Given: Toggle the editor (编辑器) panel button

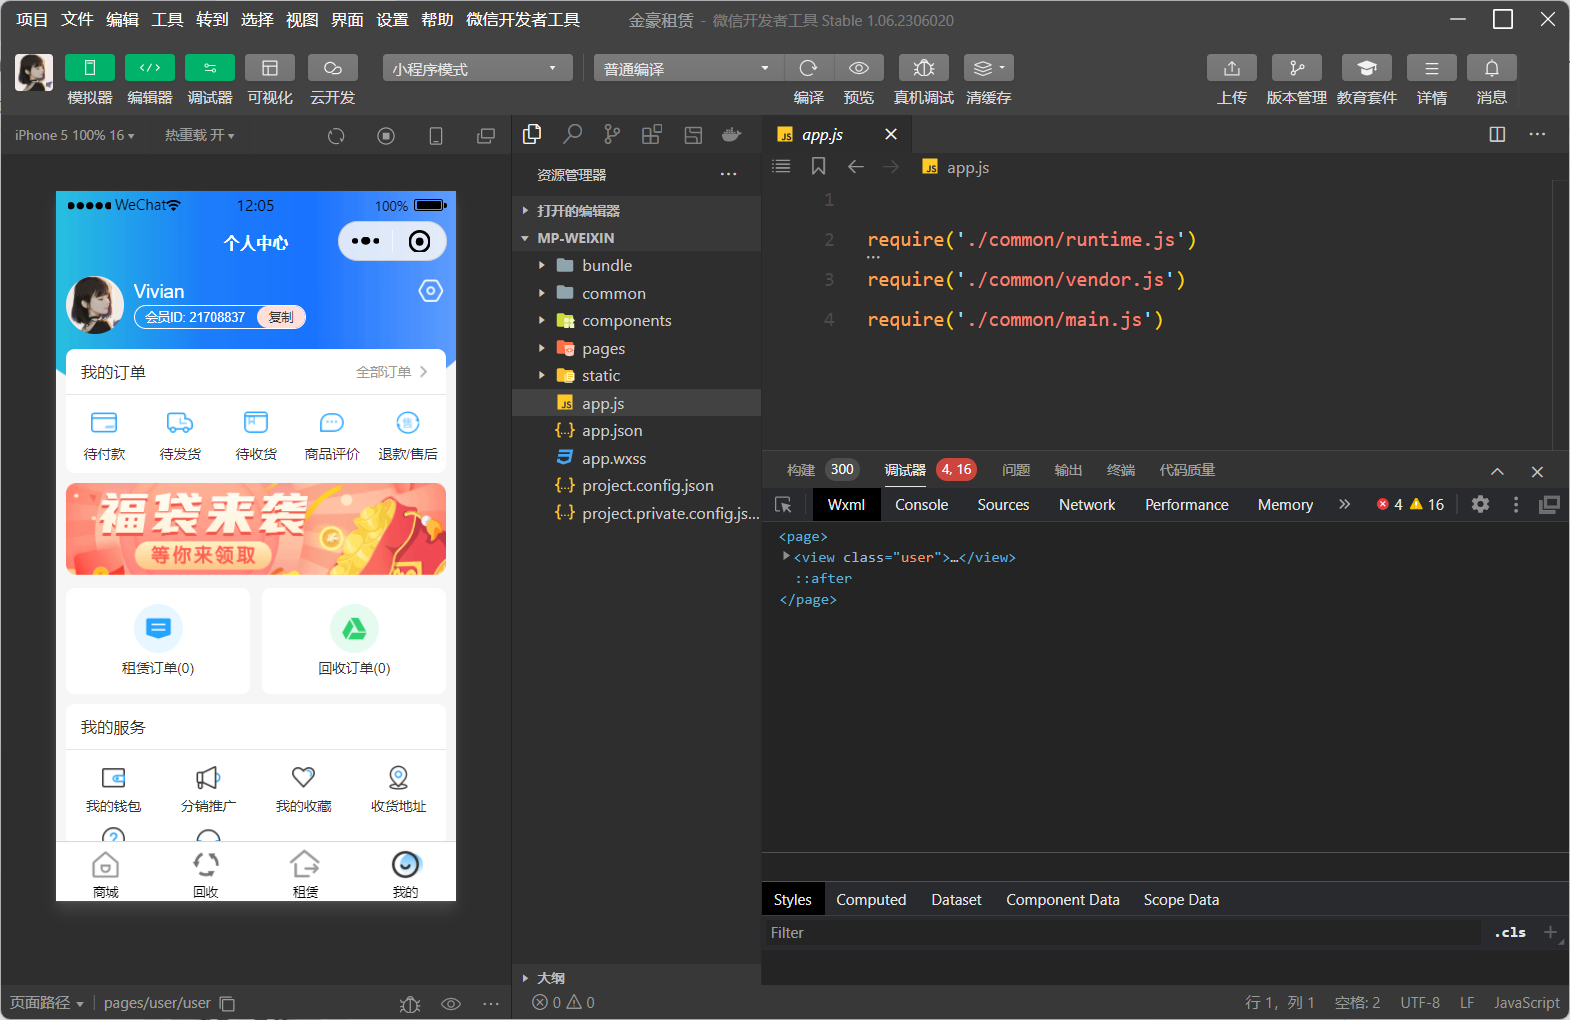Looking at the screenshot, I should pos(150,68).
